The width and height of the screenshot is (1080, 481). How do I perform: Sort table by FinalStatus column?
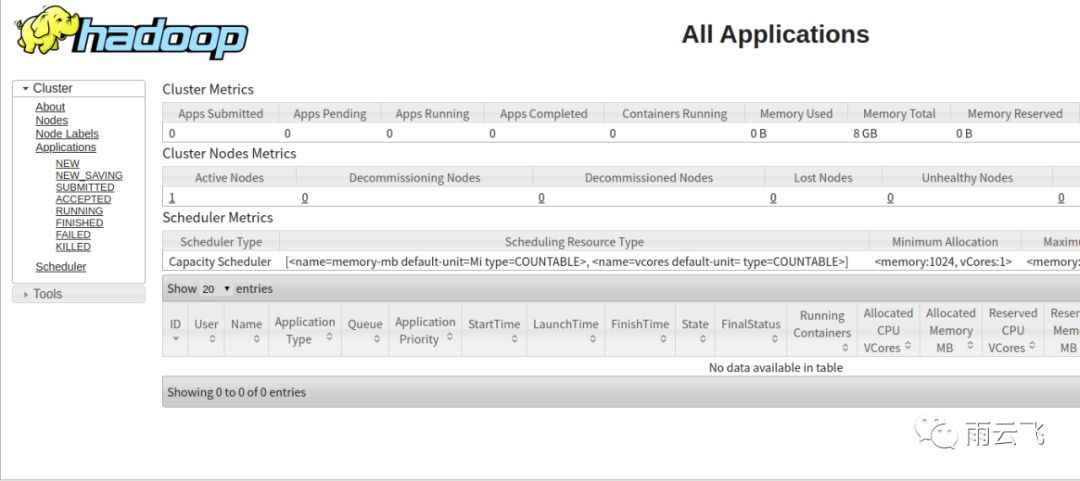(x=751, y=329)
